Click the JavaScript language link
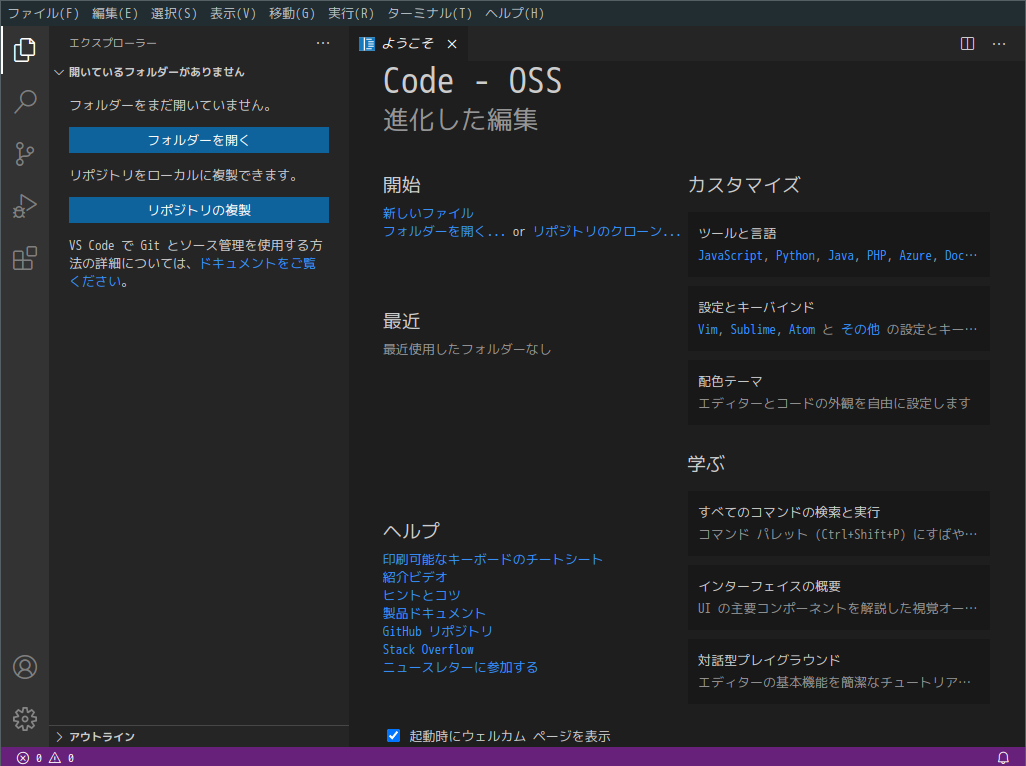Image resolution: width=1026 pixels, height=766 pixels. [730, 256]
